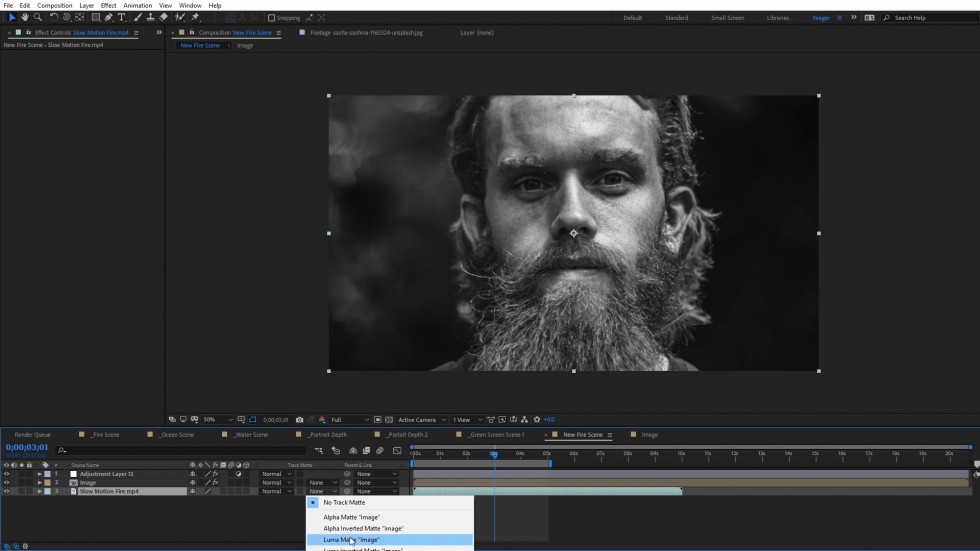Open the Active Camera dropdown
980x551 pixels.
(x=420, y=420)
